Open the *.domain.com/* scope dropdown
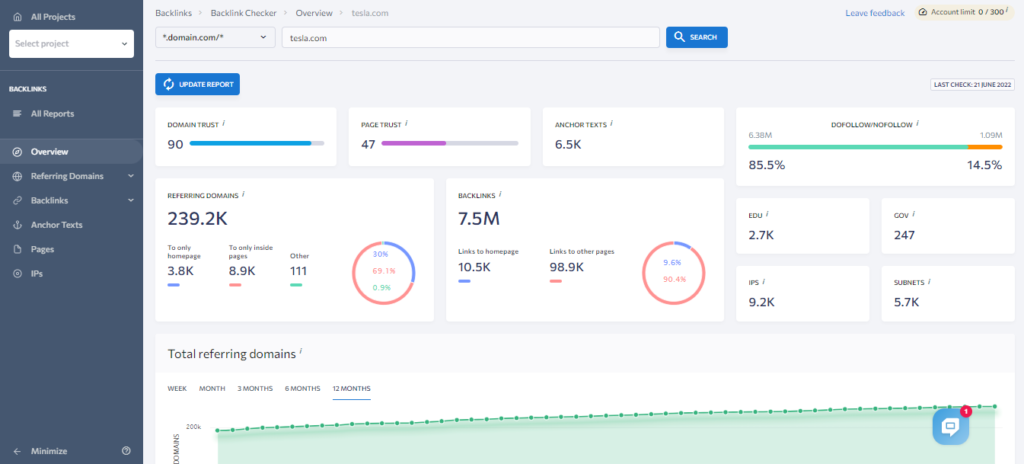Viewport: 1024px width, 464px height. point(216,37)
